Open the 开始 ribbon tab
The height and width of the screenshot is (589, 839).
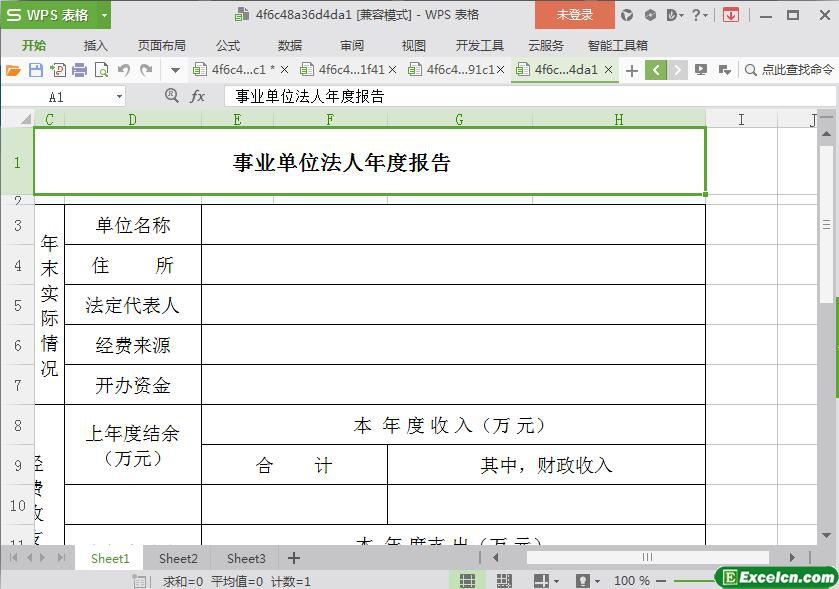[x=34, y=45]
